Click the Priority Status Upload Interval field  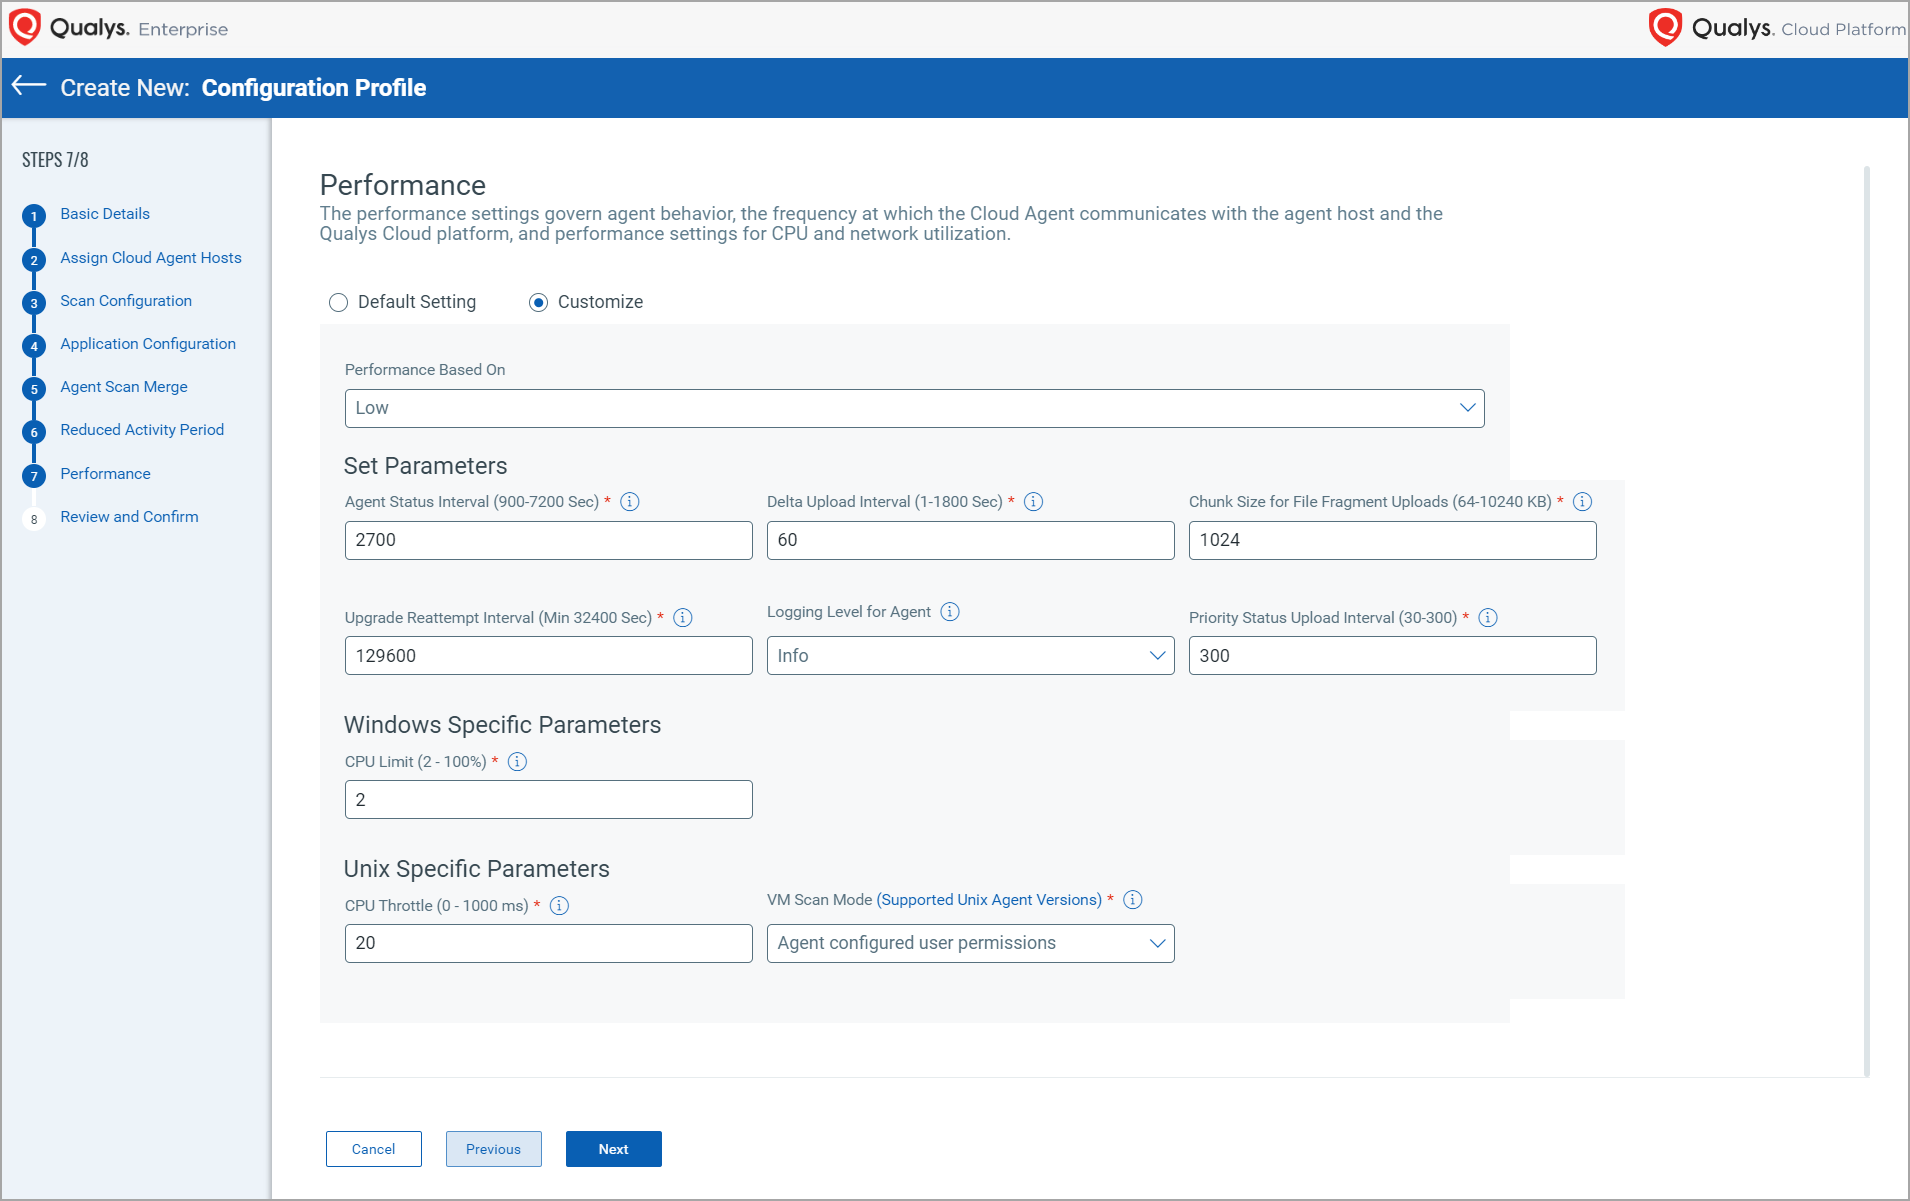click(1392, 656)
